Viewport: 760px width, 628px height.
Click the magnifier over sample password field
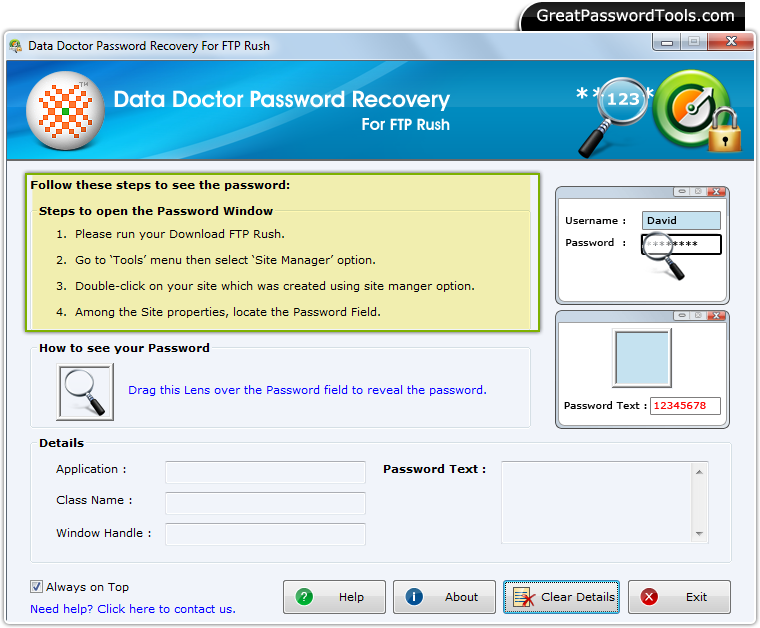(664, 255)
